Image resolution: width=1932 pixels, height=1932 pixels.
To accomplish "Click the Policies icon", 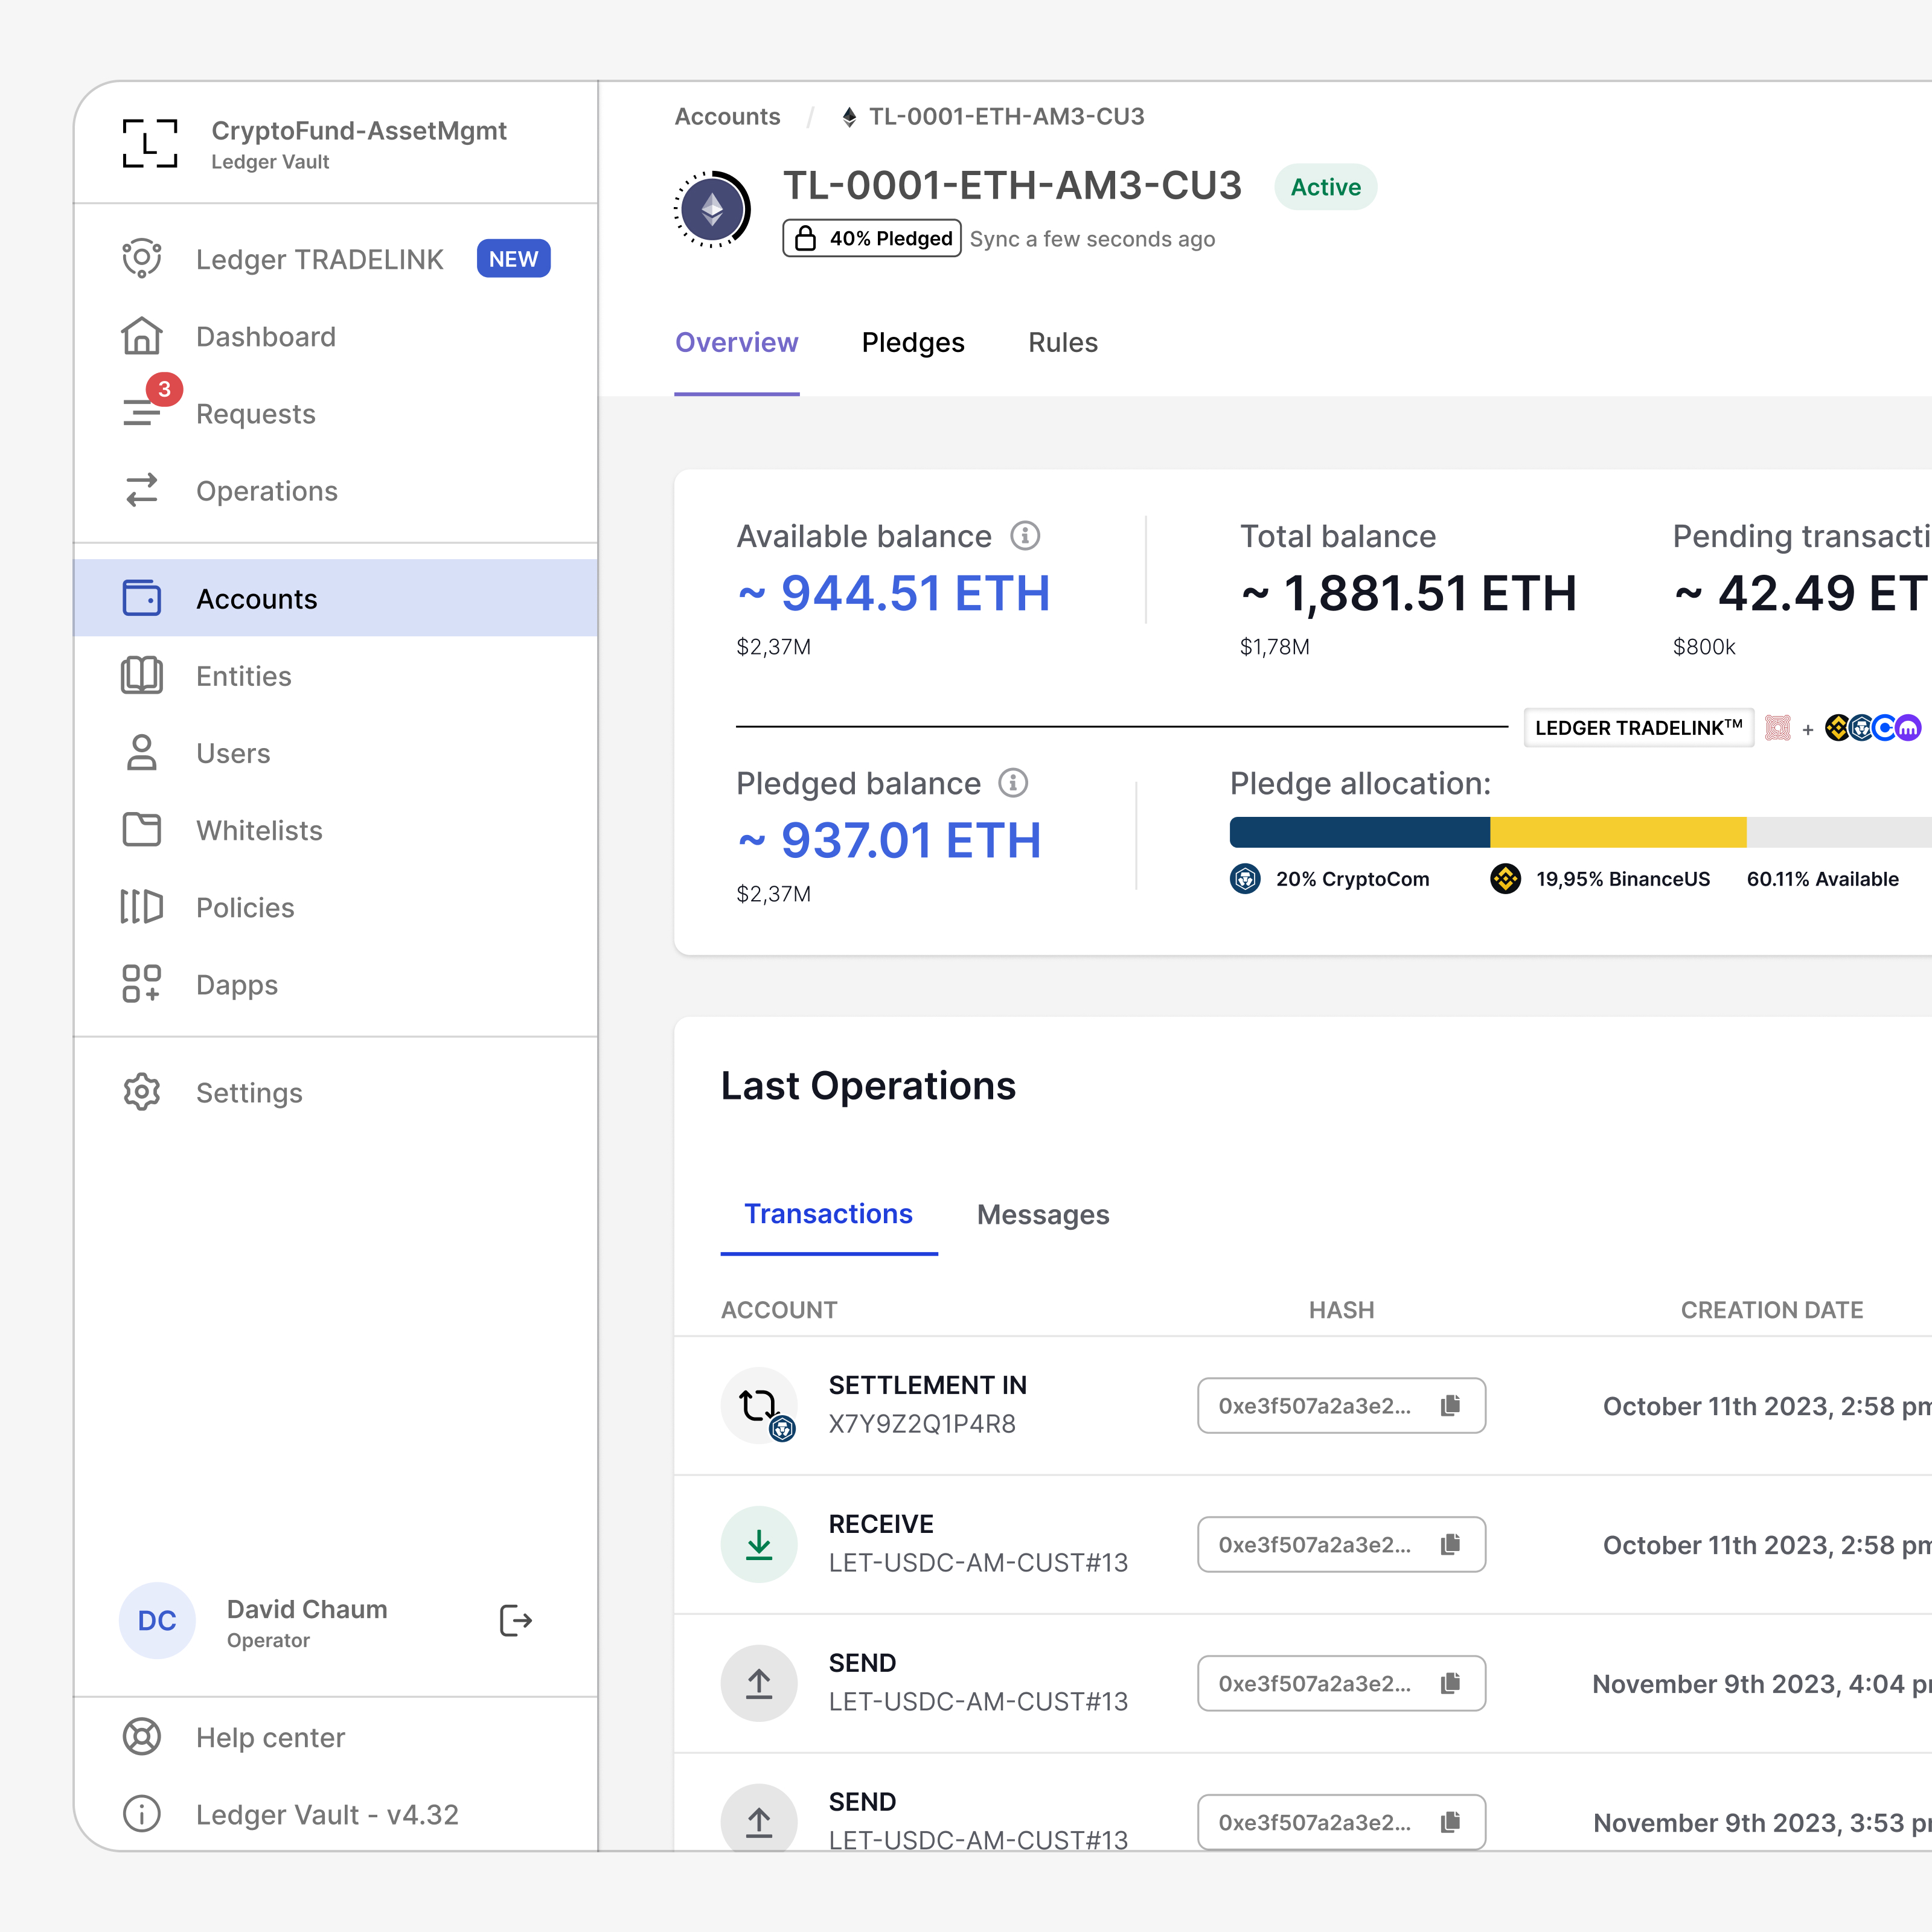I will click(142, 906).
